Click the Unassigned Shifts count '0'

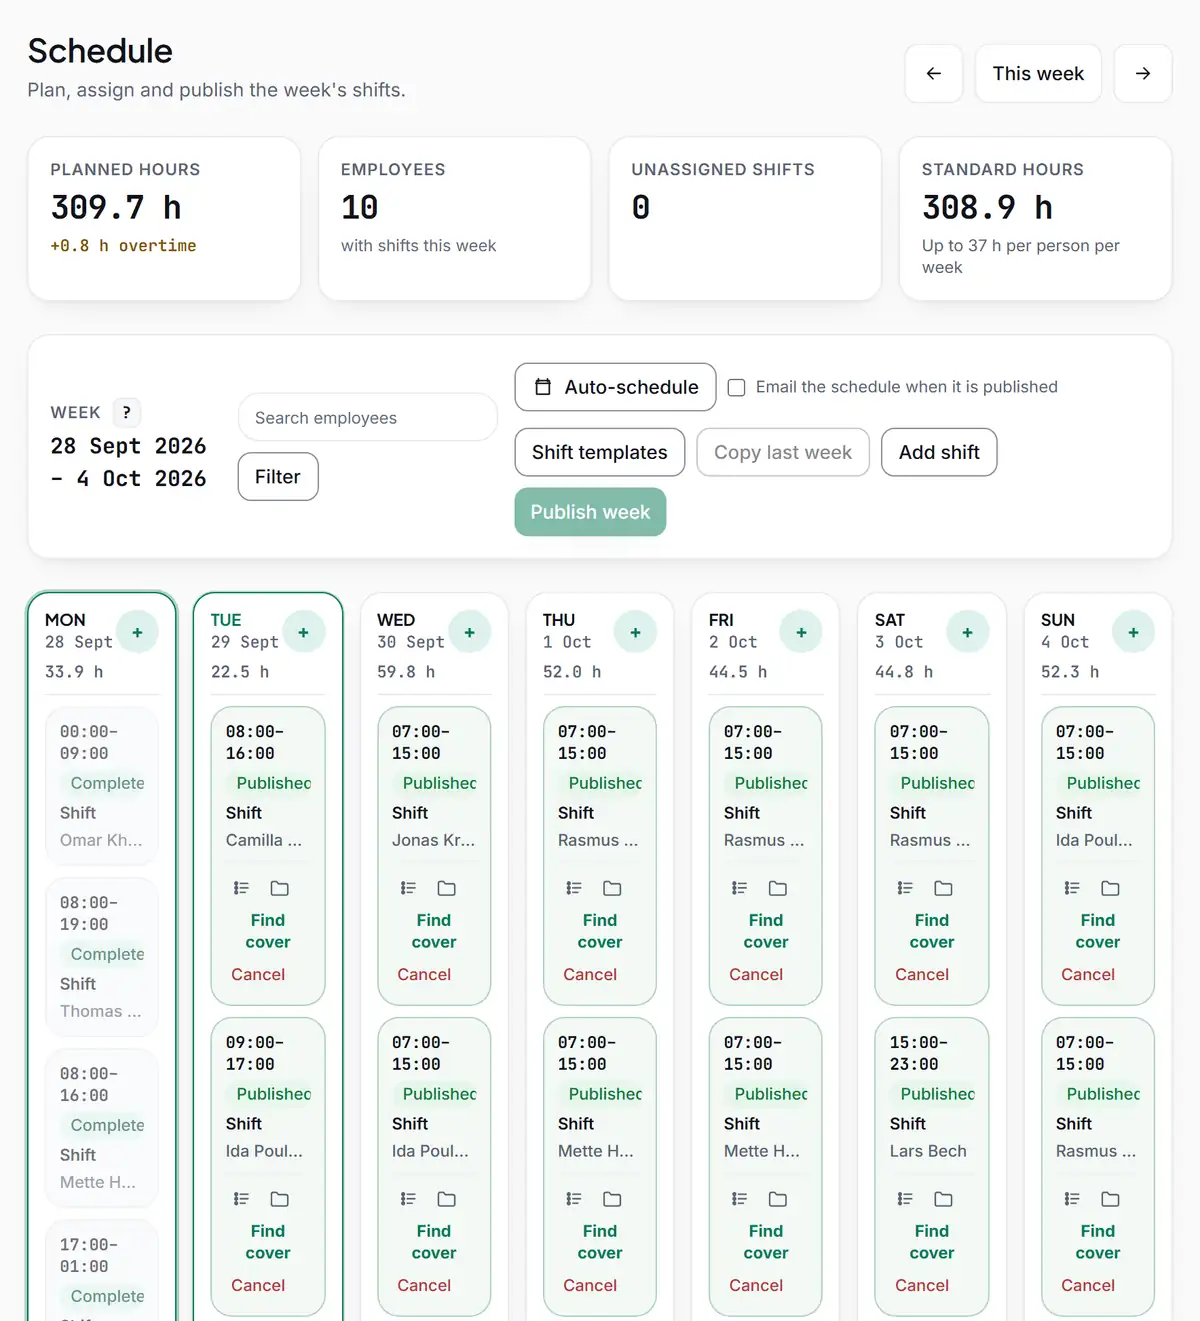click(641, 208)
